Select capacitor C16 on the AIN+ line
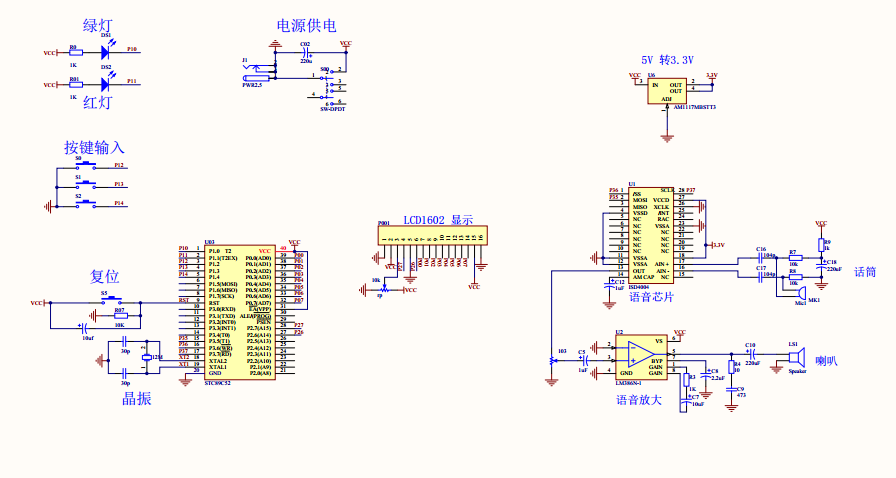The height and width of the screenshot is (478, 896). [761, 258]
